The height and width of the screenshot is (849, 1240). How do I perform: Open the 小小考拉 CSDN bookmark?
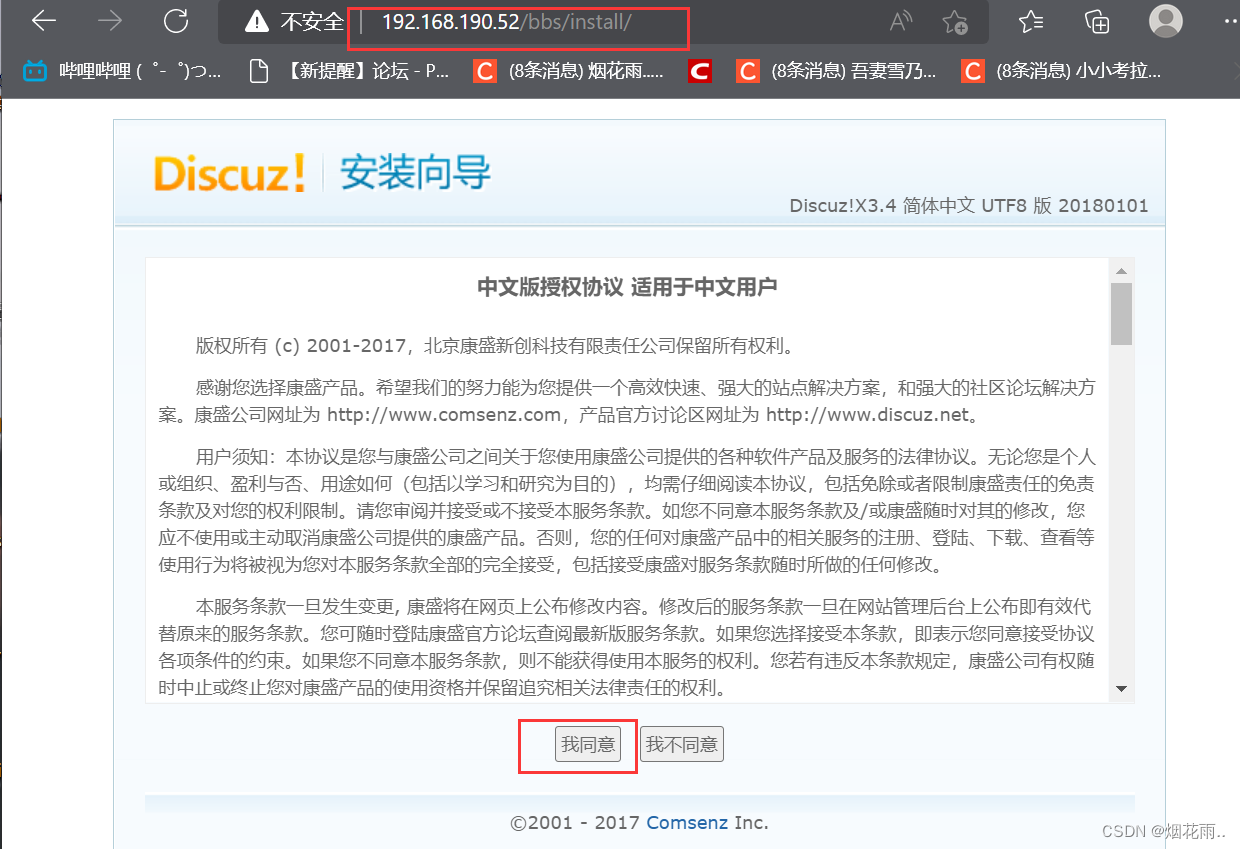(1062, 71)
